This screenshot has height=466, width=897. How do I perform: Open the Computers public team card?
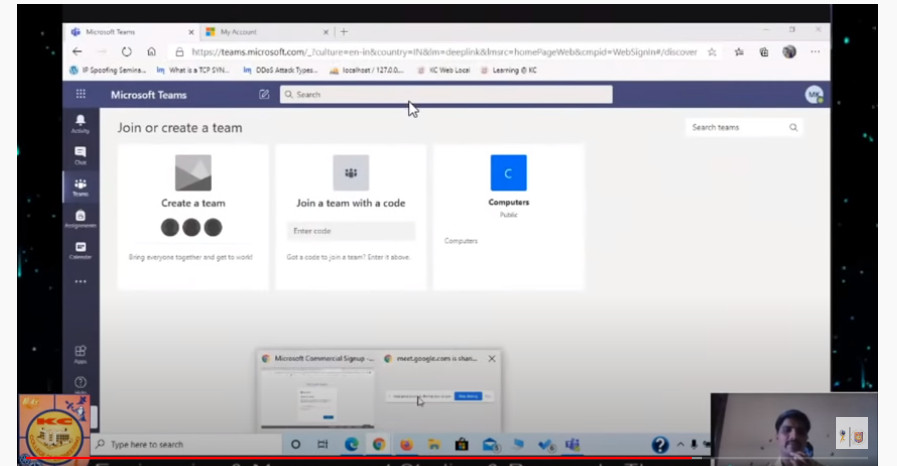coord(508,217)
